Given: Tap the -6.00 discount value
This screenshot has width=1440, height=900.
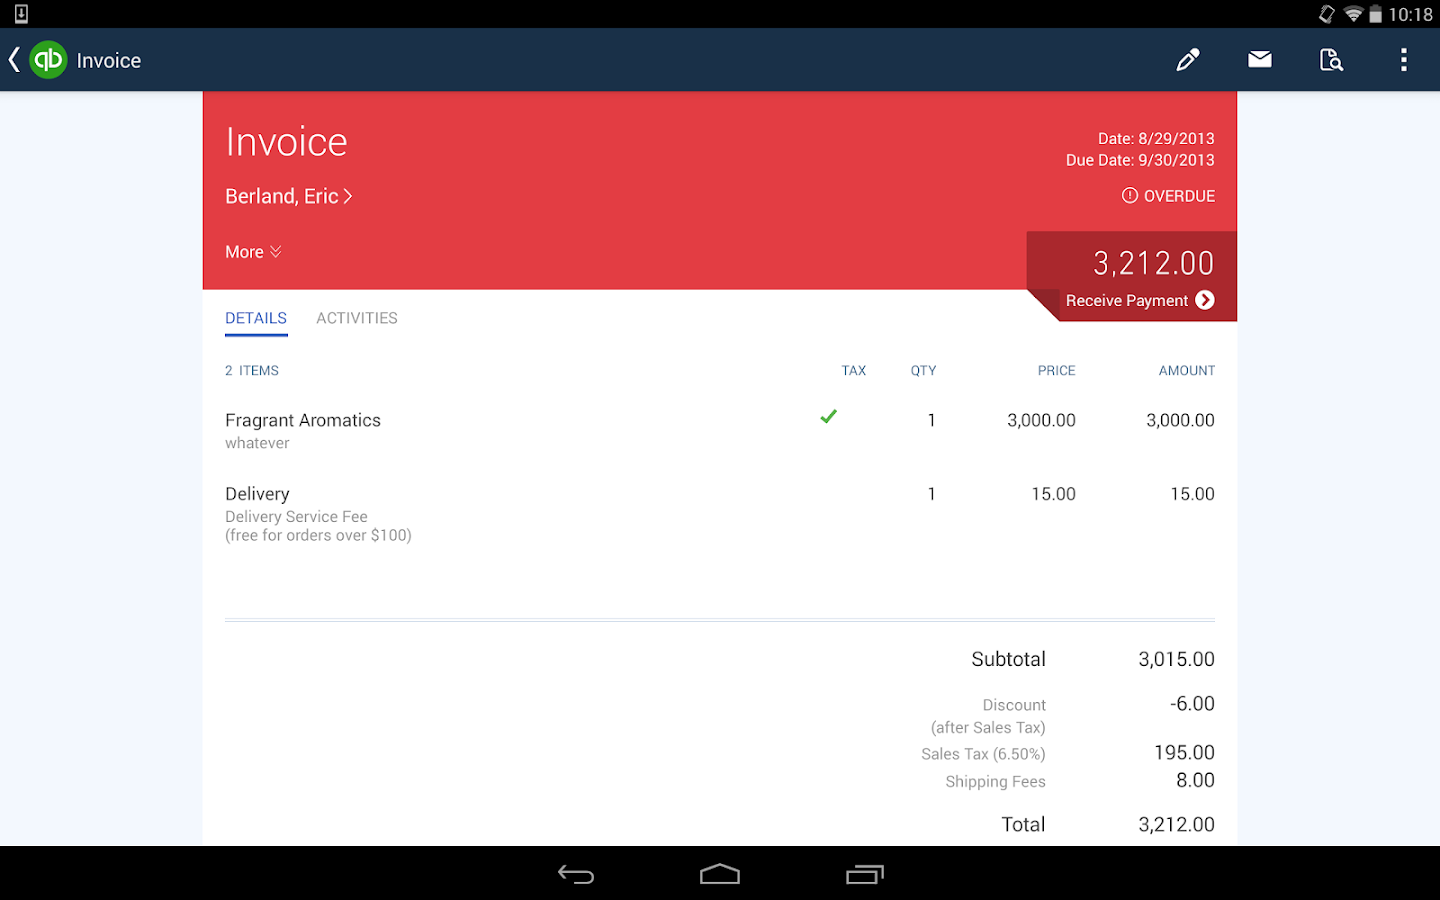Looking at the screenshot, I should pos(1192,704).
